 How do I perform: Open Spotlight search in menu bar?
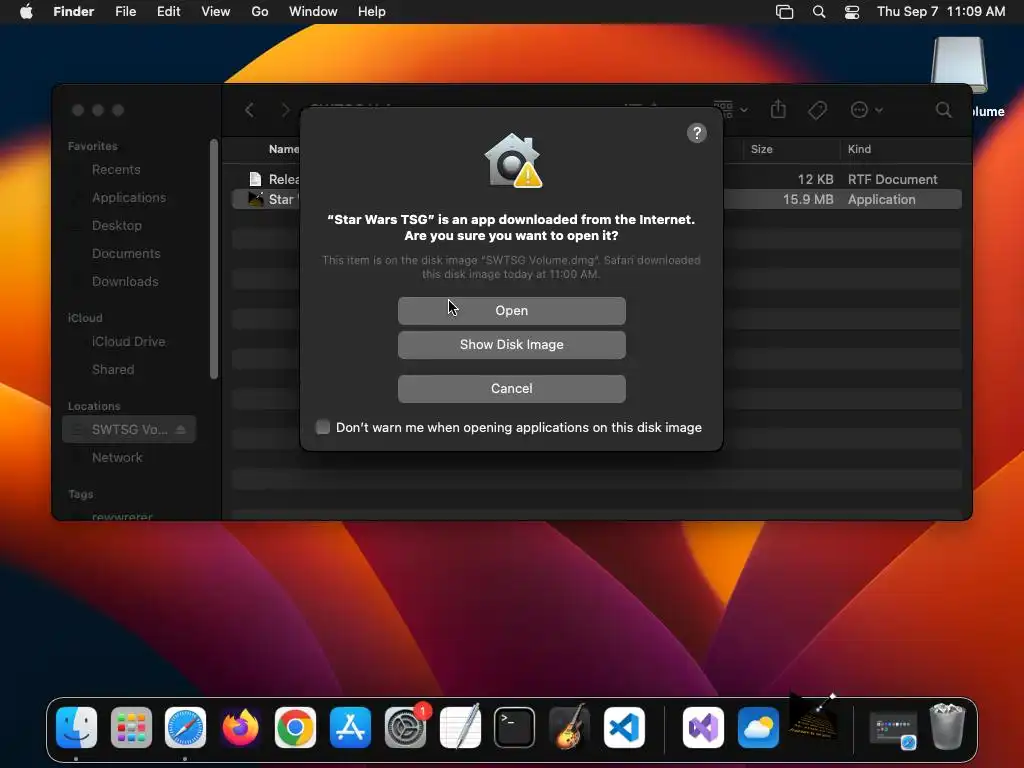point(818,12)
